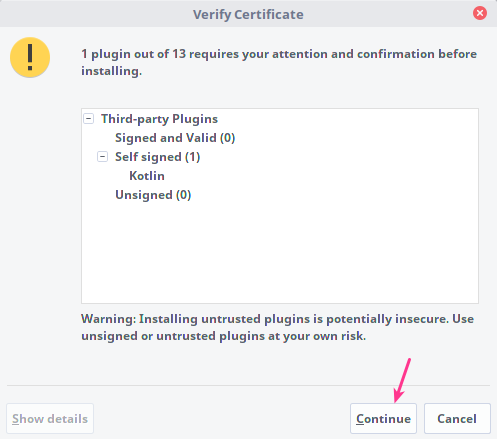The image size is (497, 439).
Task: Select the Signed and Valid (0) item
Action: (175, 138)
